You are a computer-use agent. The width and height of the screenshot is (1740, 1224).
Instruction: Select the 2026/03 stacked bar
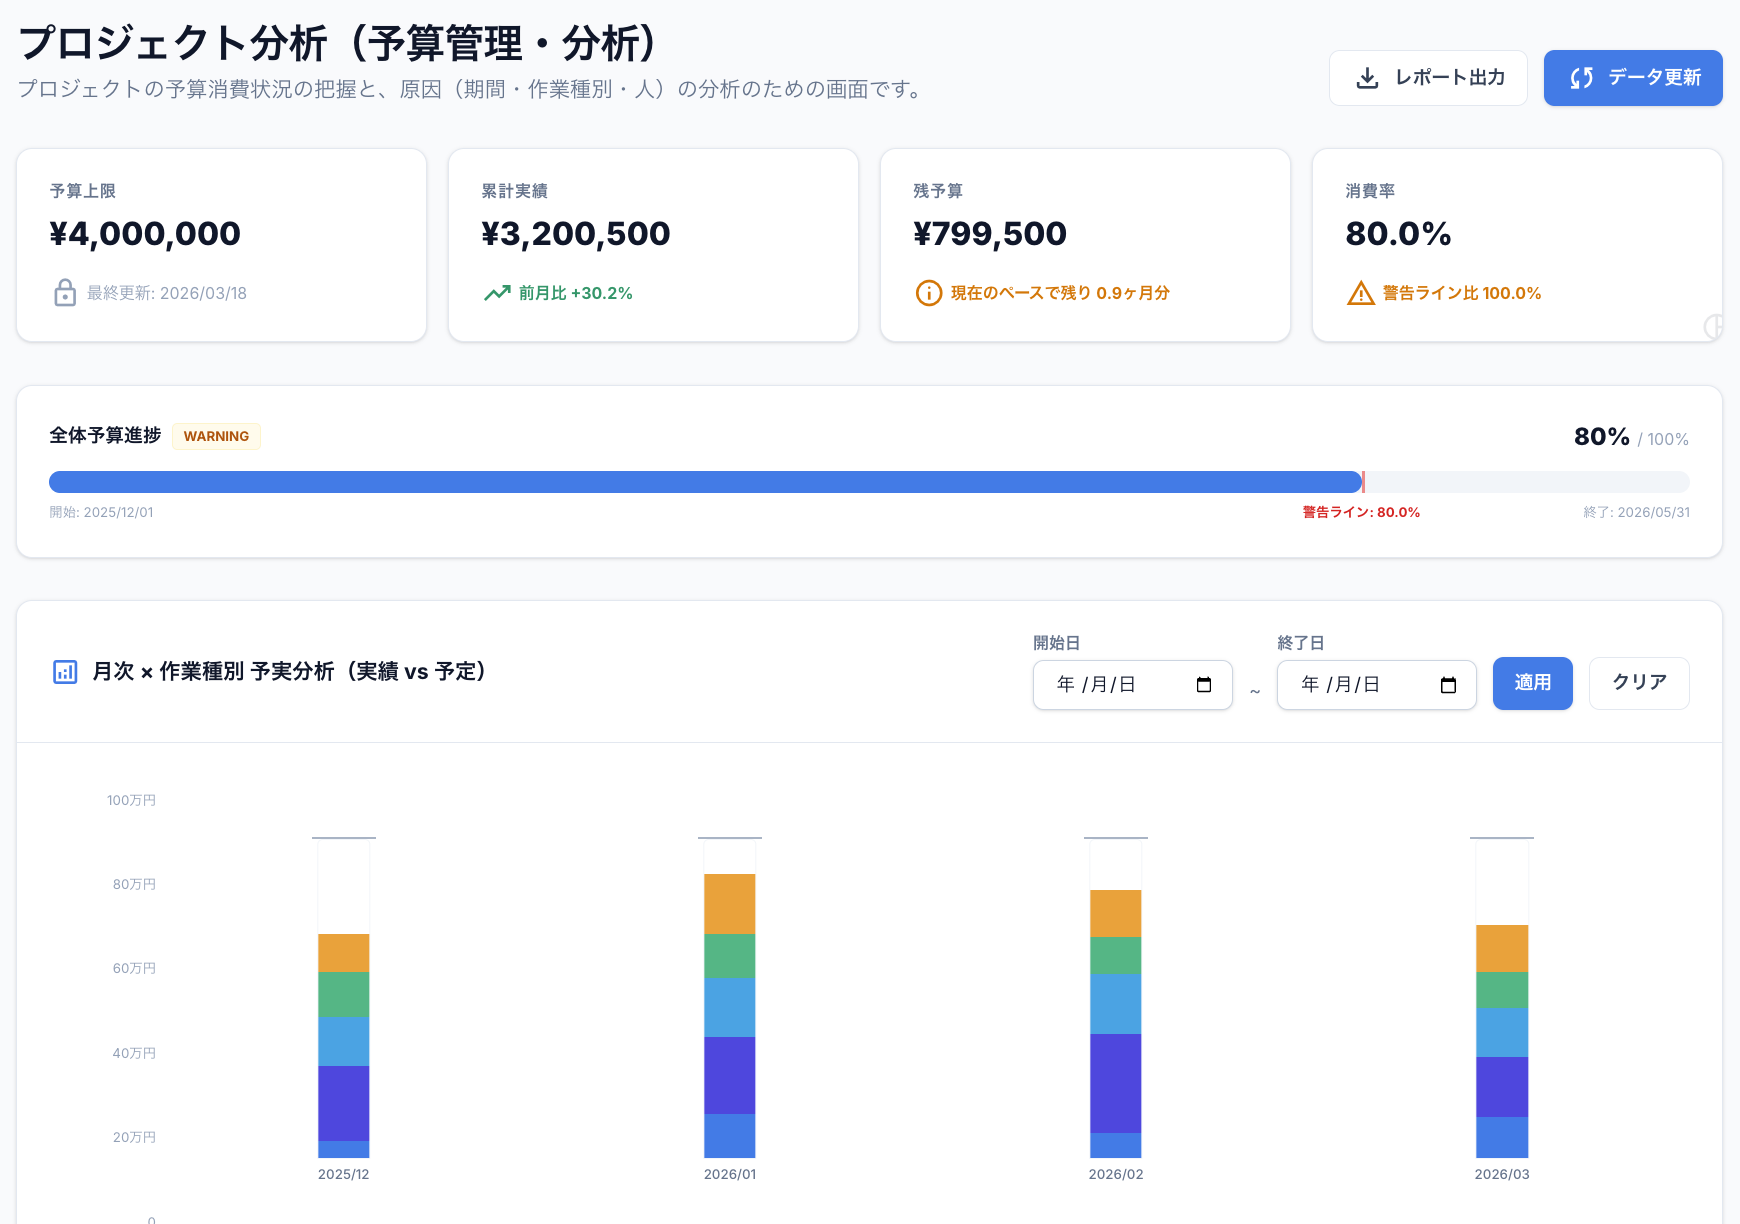[x=1501, y=1040]
